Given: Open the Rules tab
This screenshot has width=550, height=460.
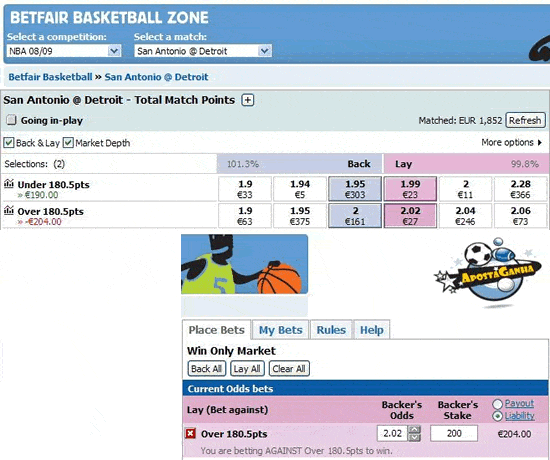Looking at the screenshot, I should point(331,330).
